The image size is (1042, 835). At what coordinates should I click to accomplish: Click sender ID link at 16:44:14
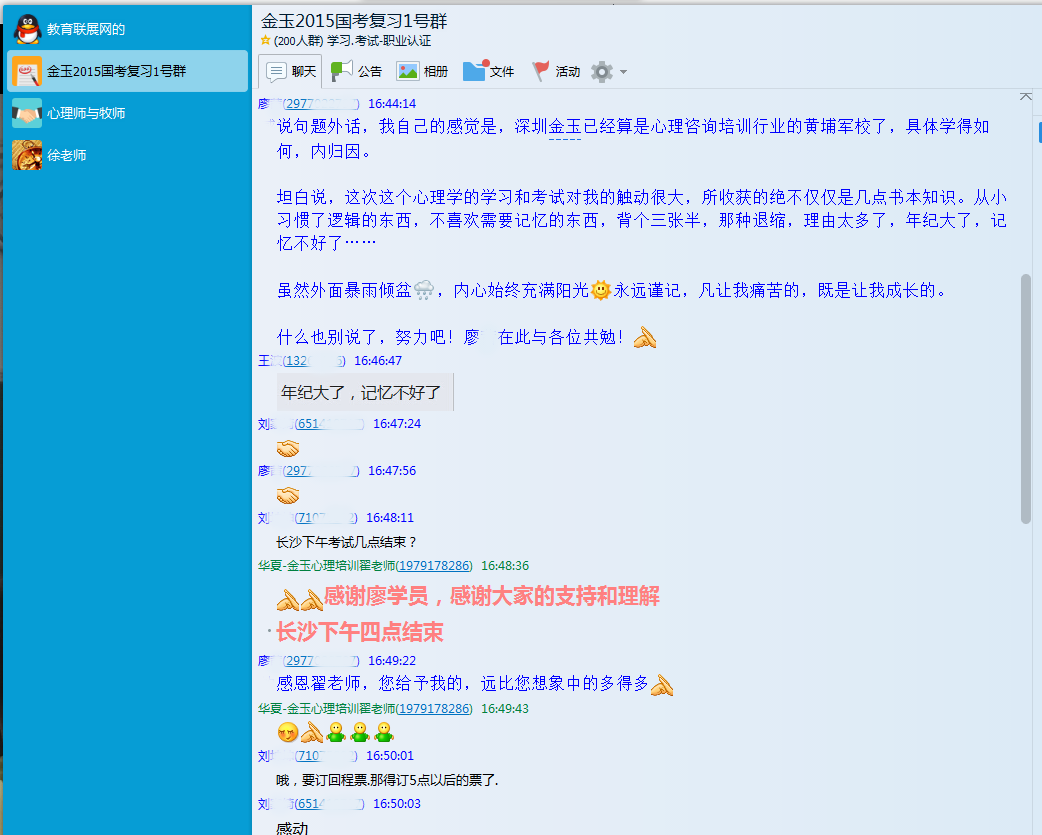tap(321, 104)
